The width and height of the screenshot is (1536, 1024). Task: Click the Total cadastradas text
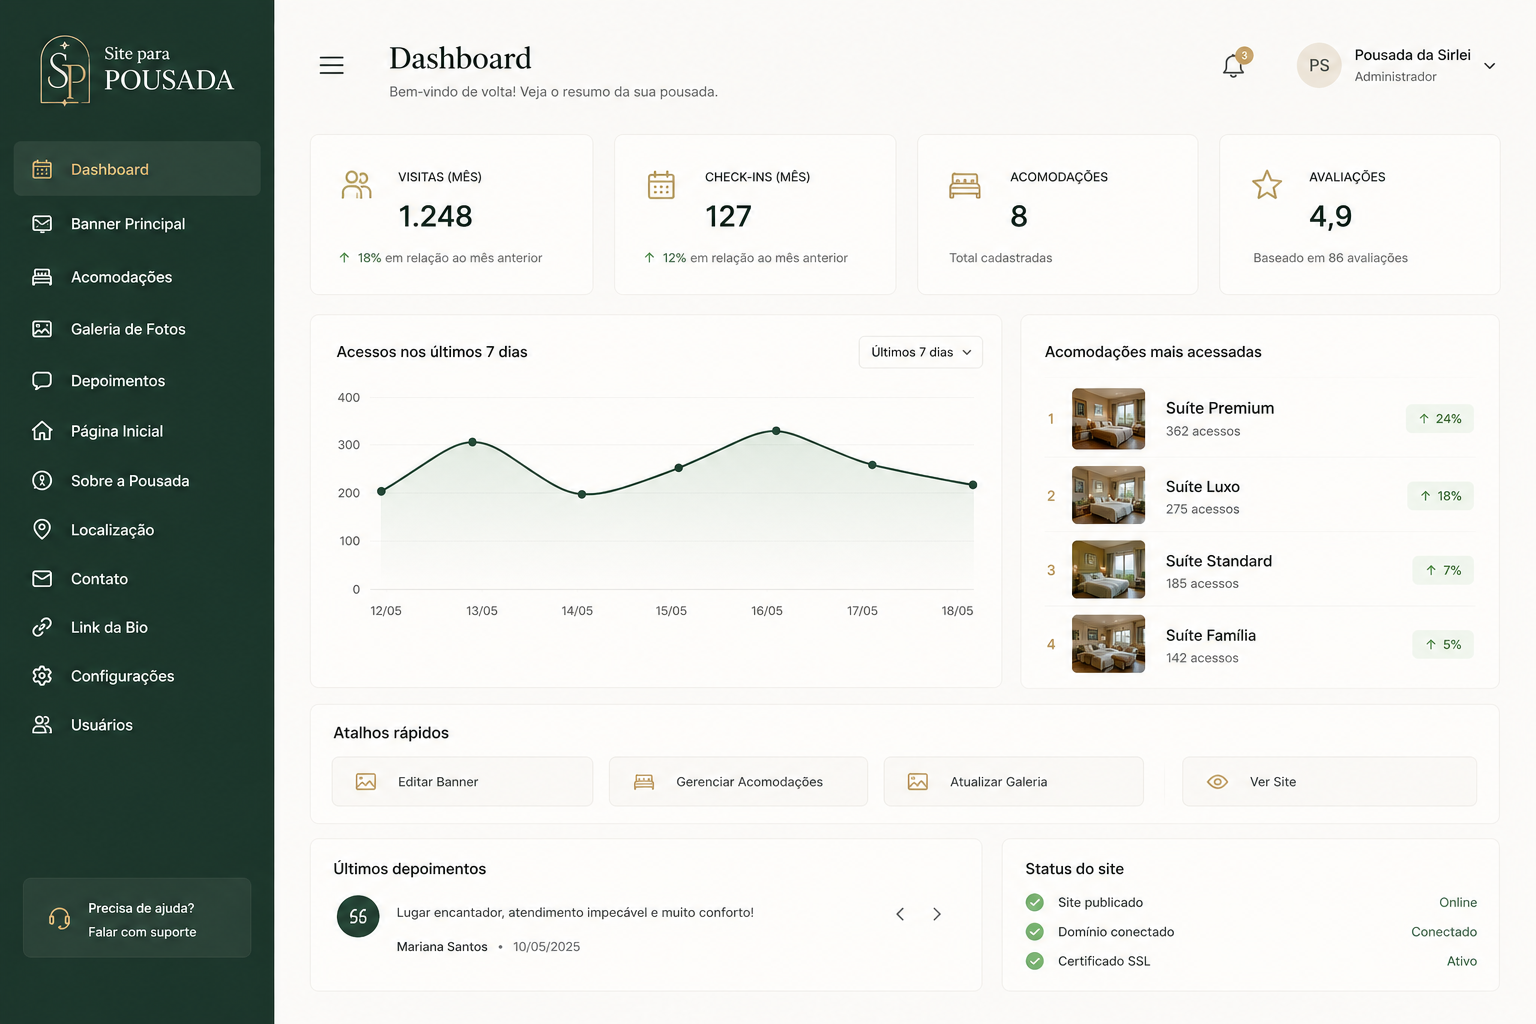click(1001, 258)
